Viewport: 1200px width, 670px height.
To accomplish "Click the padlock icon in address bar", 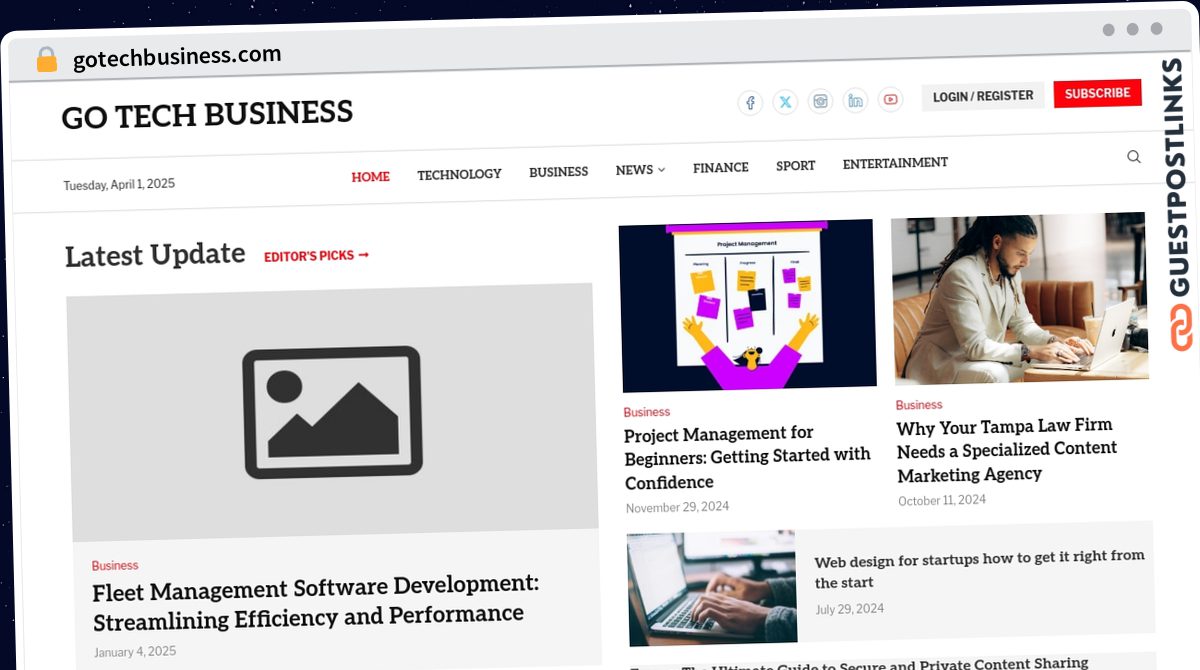I will pyautogui.click(x=46, y=60).
